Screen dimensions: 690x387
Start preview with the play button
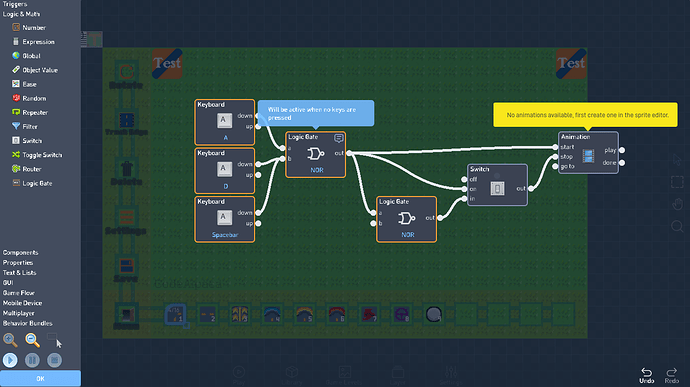pos(10,360)
